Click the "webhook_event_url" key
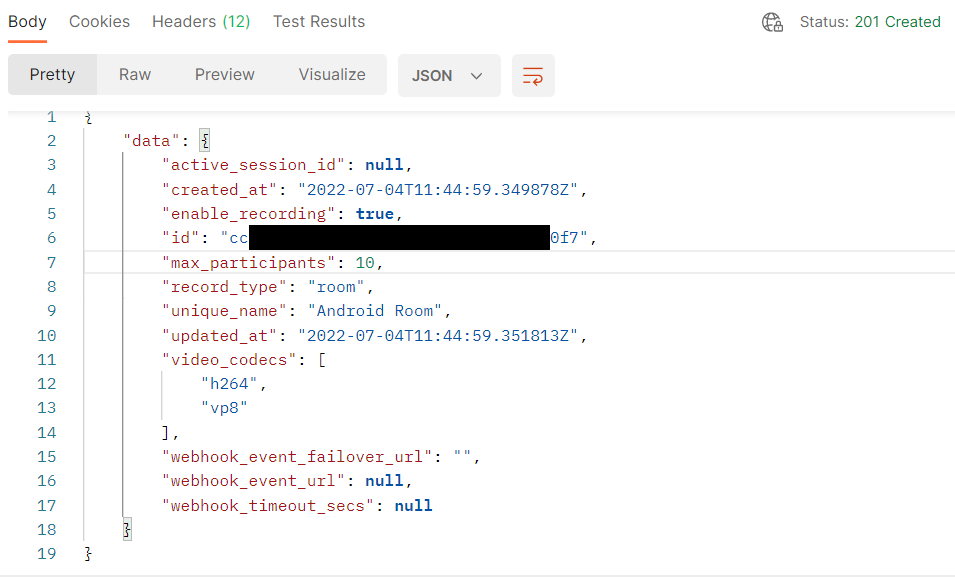This screenshot has height=577, width=955. pyautogui.click(x=253, y=481)
